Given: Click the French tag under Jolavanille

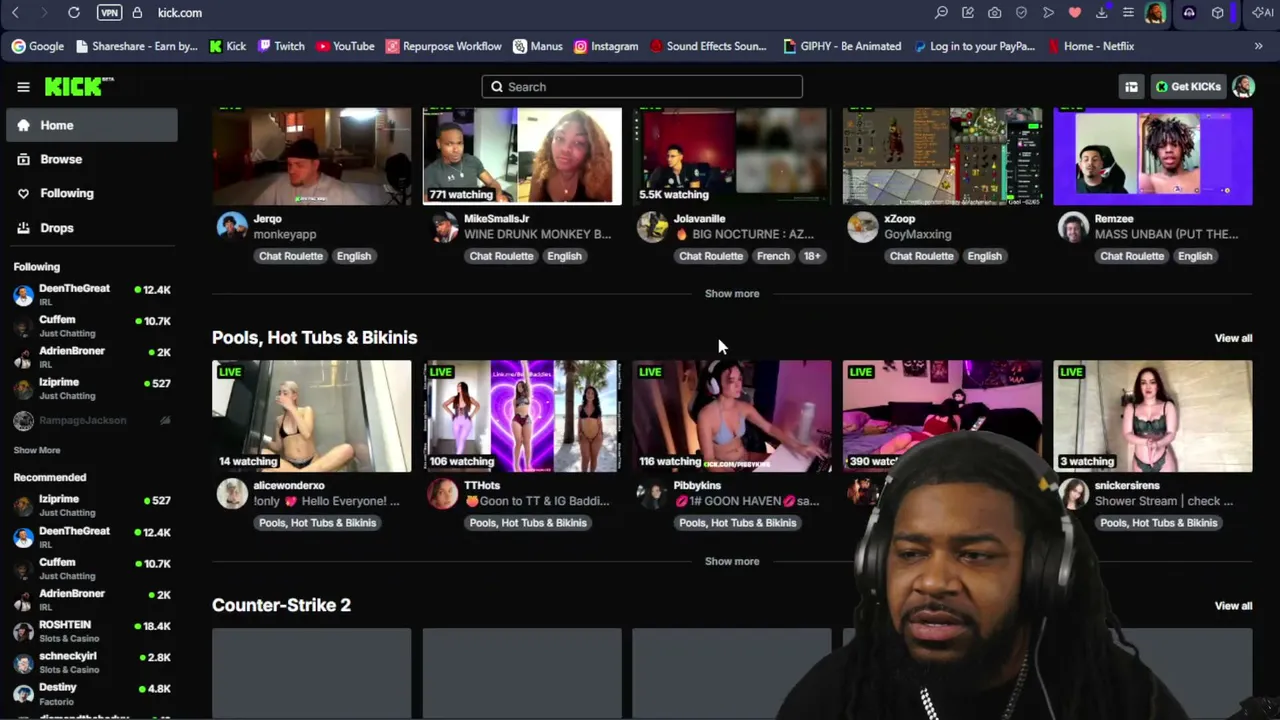Looking at the screenshot, I should [773, 256].
